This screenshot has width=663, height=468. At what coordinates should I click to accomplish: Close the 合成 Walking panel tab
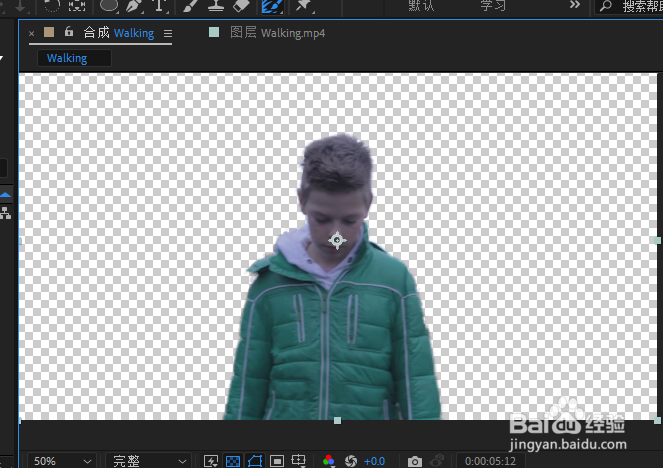click(x=32, y=33)
